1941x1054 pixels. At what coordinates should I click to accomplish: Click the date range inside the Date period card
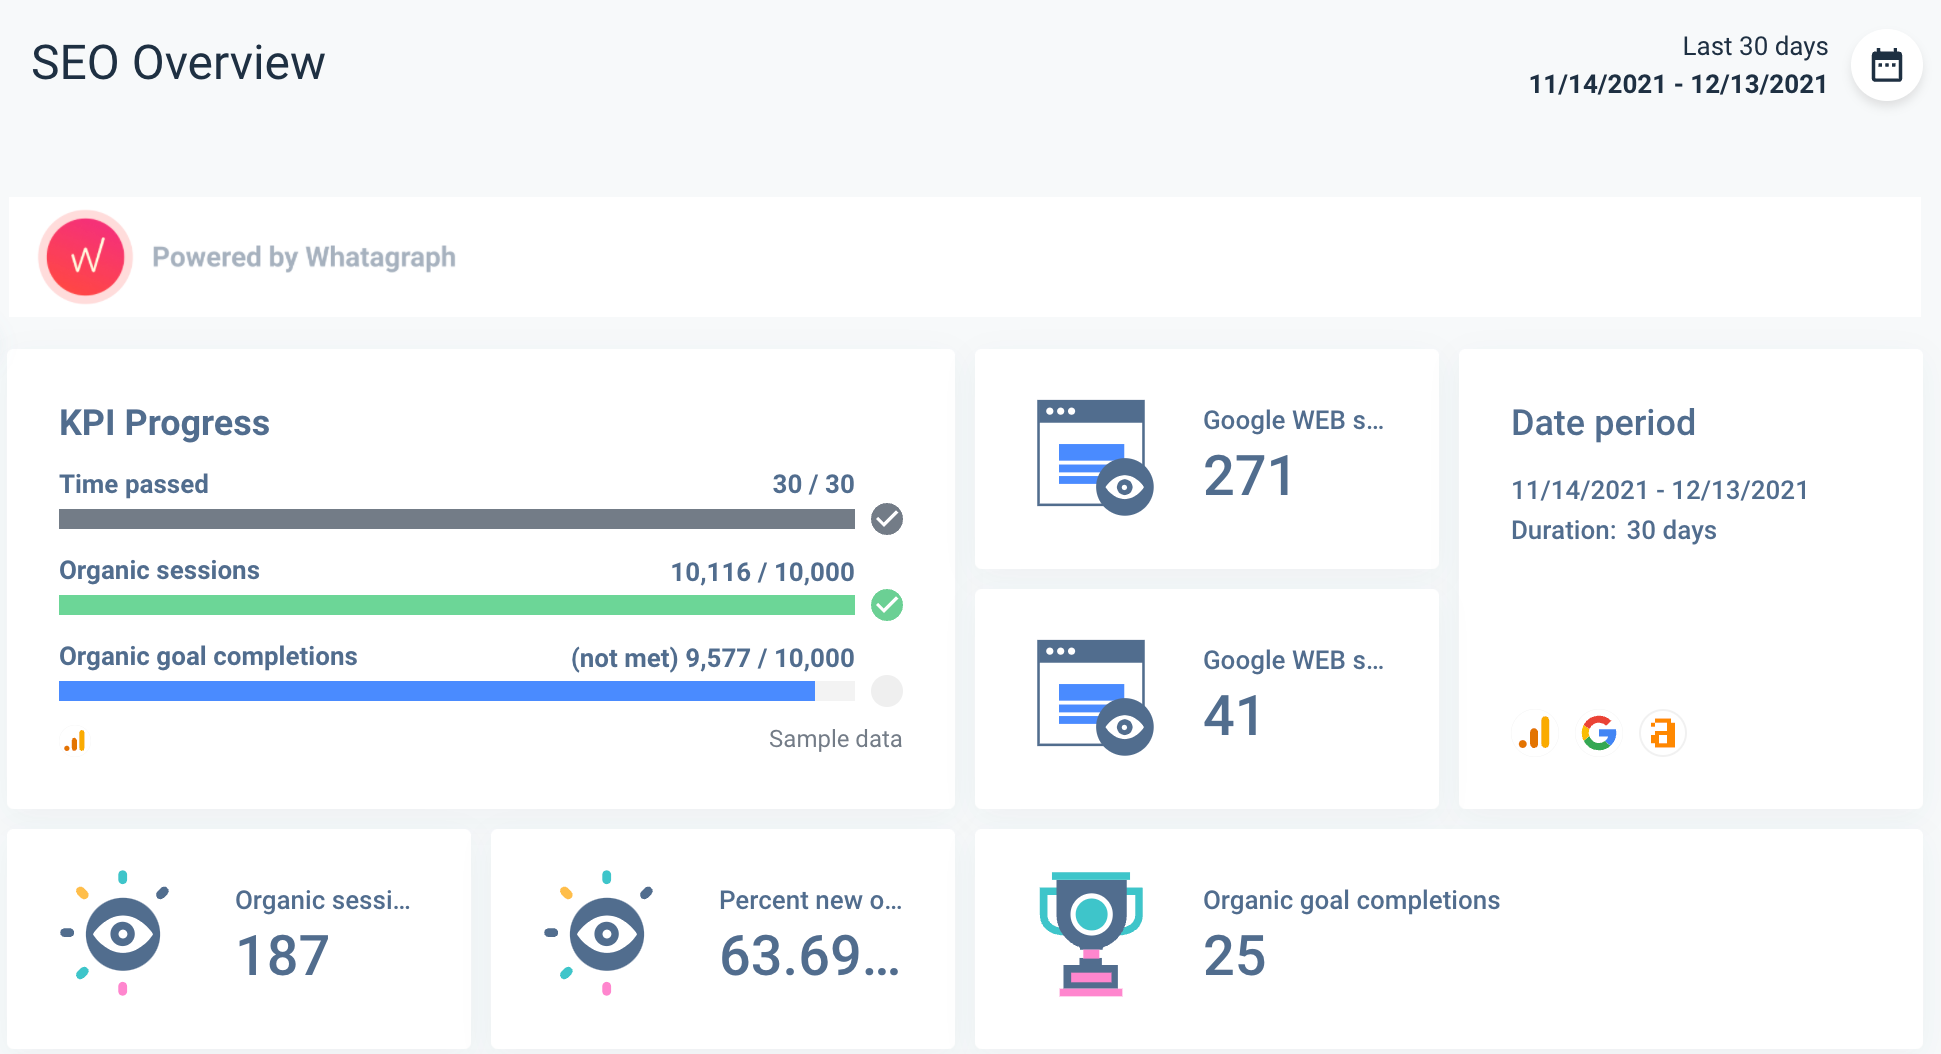click(x=1659, y=490)
